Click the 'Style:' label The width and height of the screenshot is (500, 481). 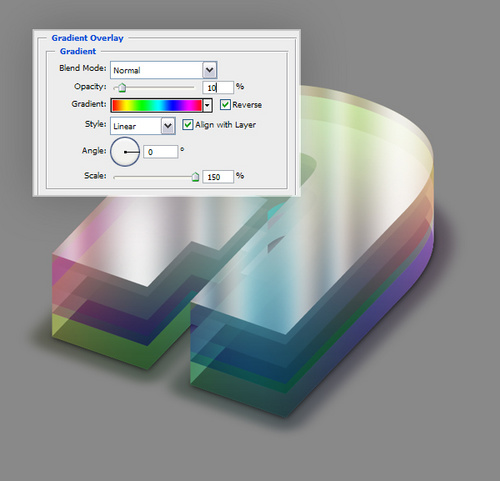point(95,124)
